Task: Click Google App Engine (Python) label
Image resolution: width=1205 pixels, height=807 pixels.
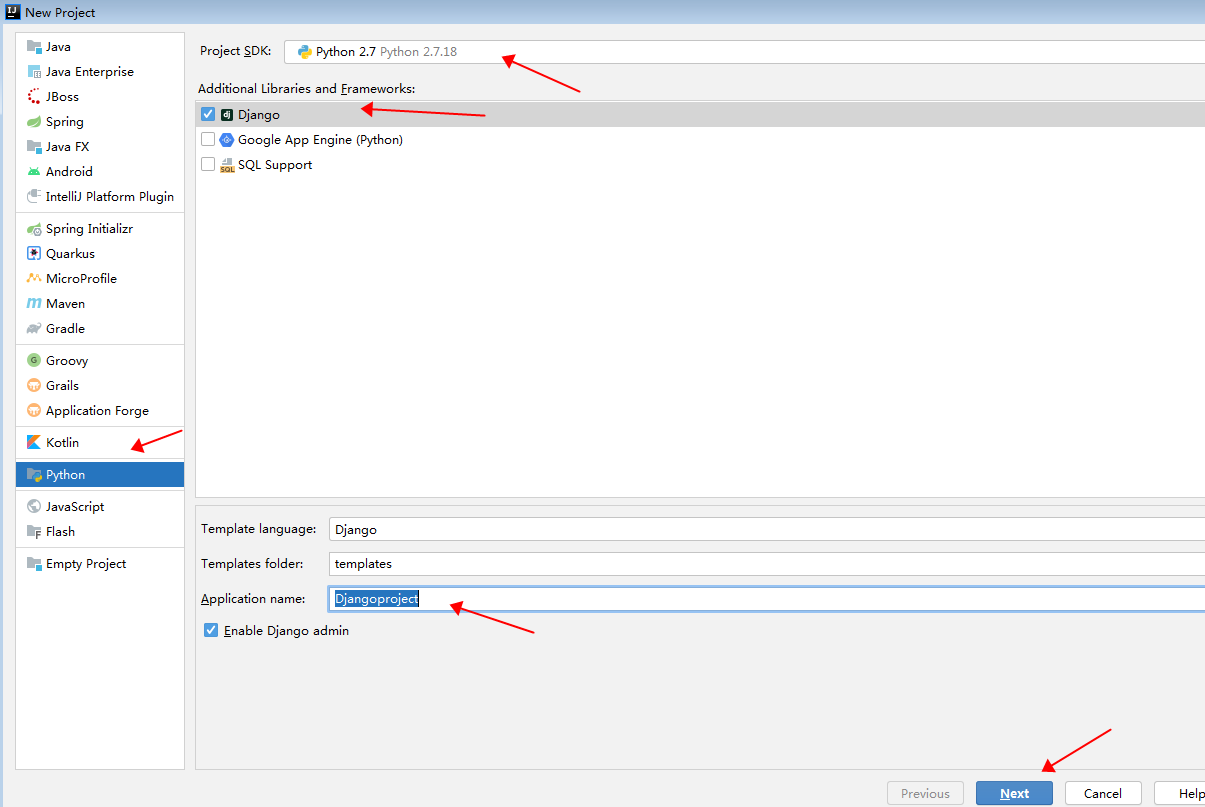Action: [x=320, y=140]
